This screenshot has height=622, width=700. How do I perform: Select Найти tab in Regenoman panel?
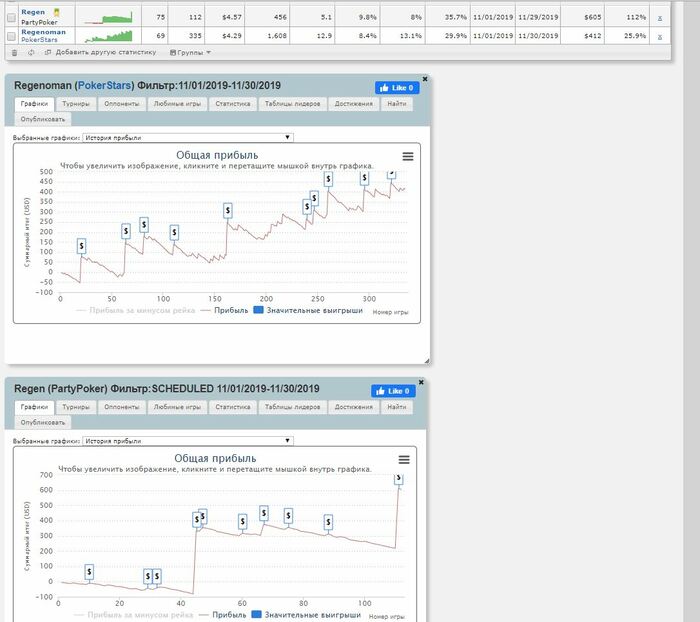coord(397,104)
